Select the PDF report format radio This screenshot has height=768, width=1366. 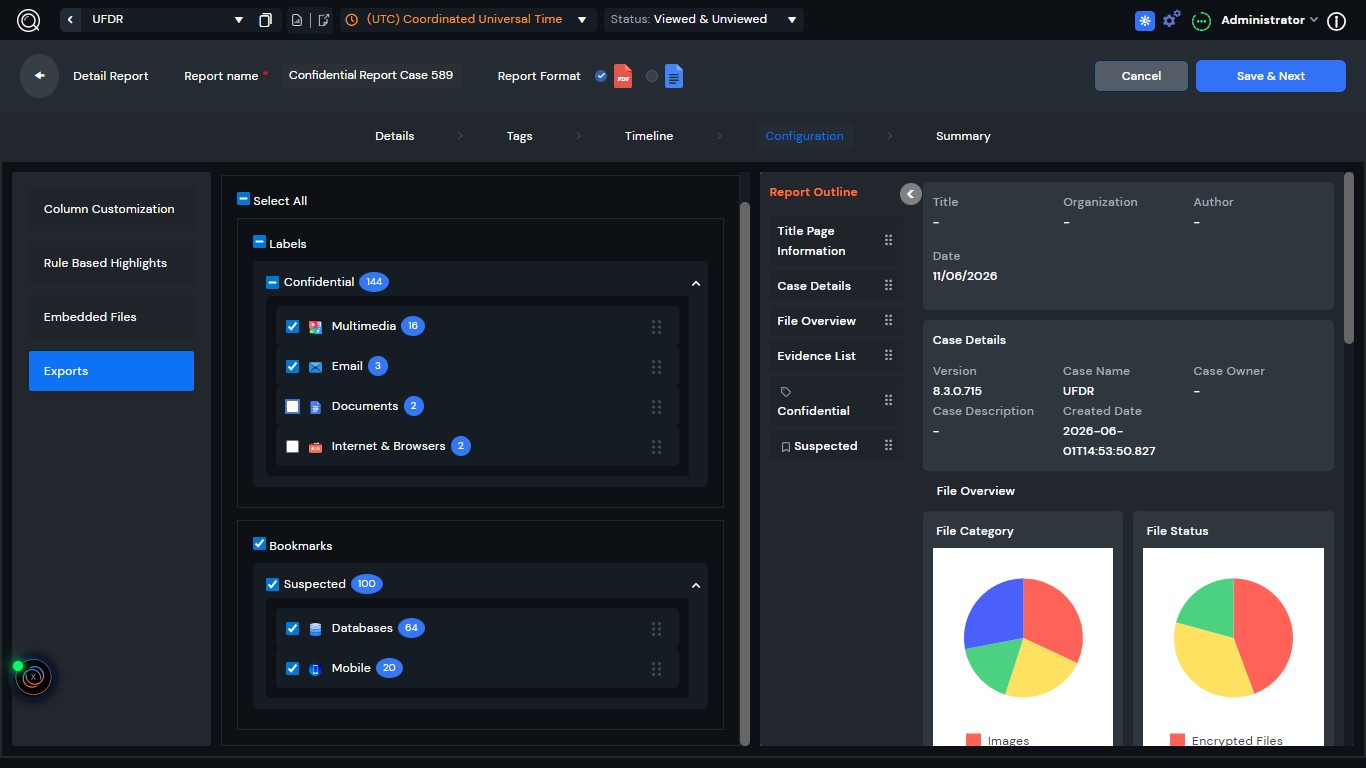pos(601,76)
